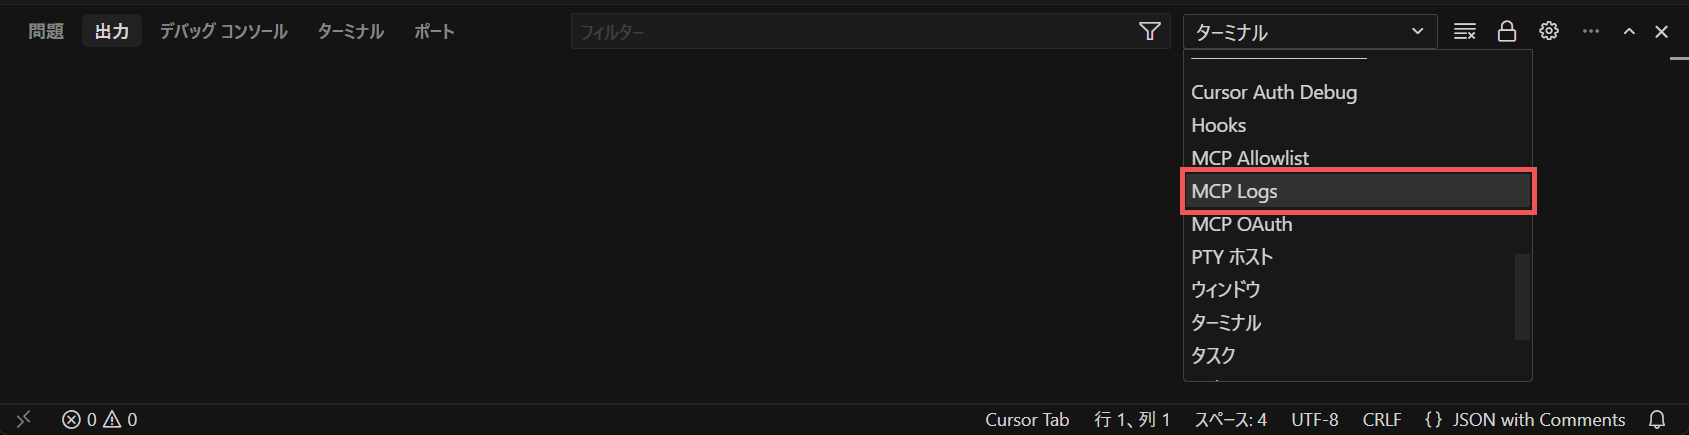
Task: Click the Cursor Tab status item
Action: (x=1027, y=420)
